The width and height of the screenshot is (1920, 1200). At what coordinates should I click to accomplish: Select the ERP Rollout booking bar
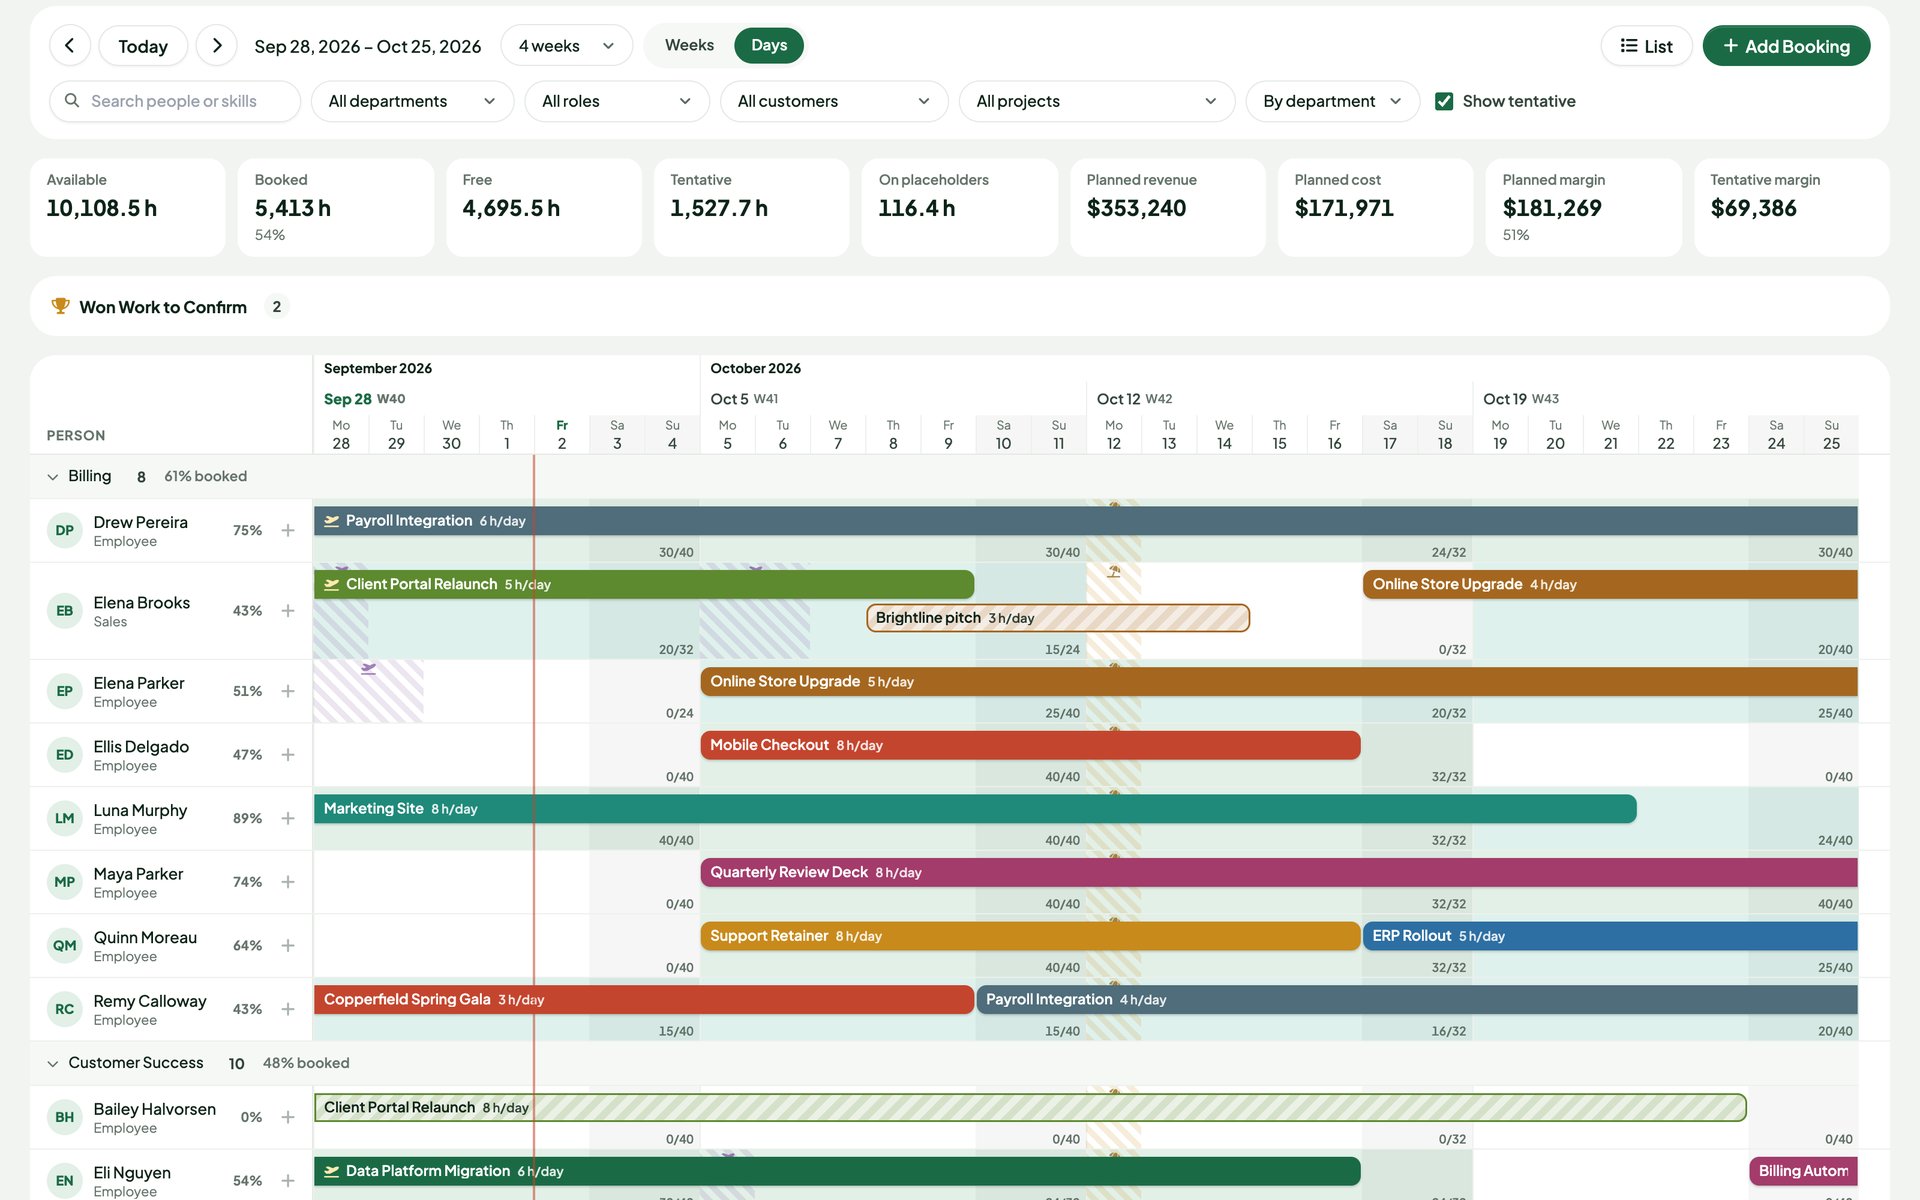(1610, 936)
